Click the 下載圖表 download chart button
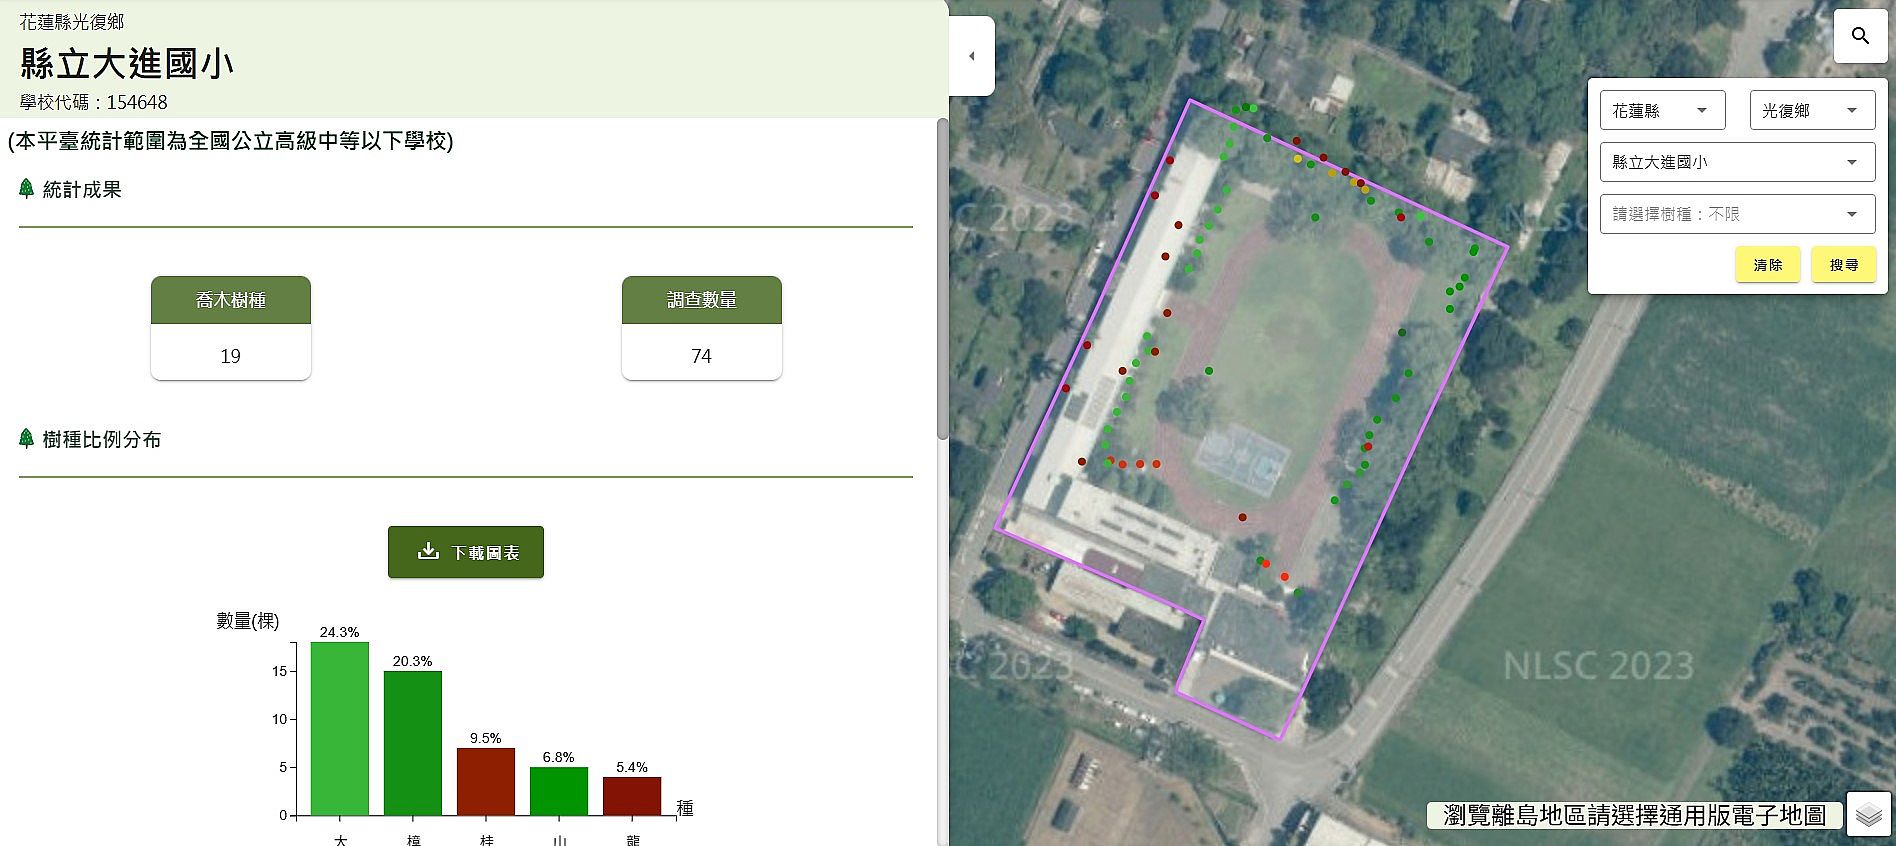 coord(466,552)
